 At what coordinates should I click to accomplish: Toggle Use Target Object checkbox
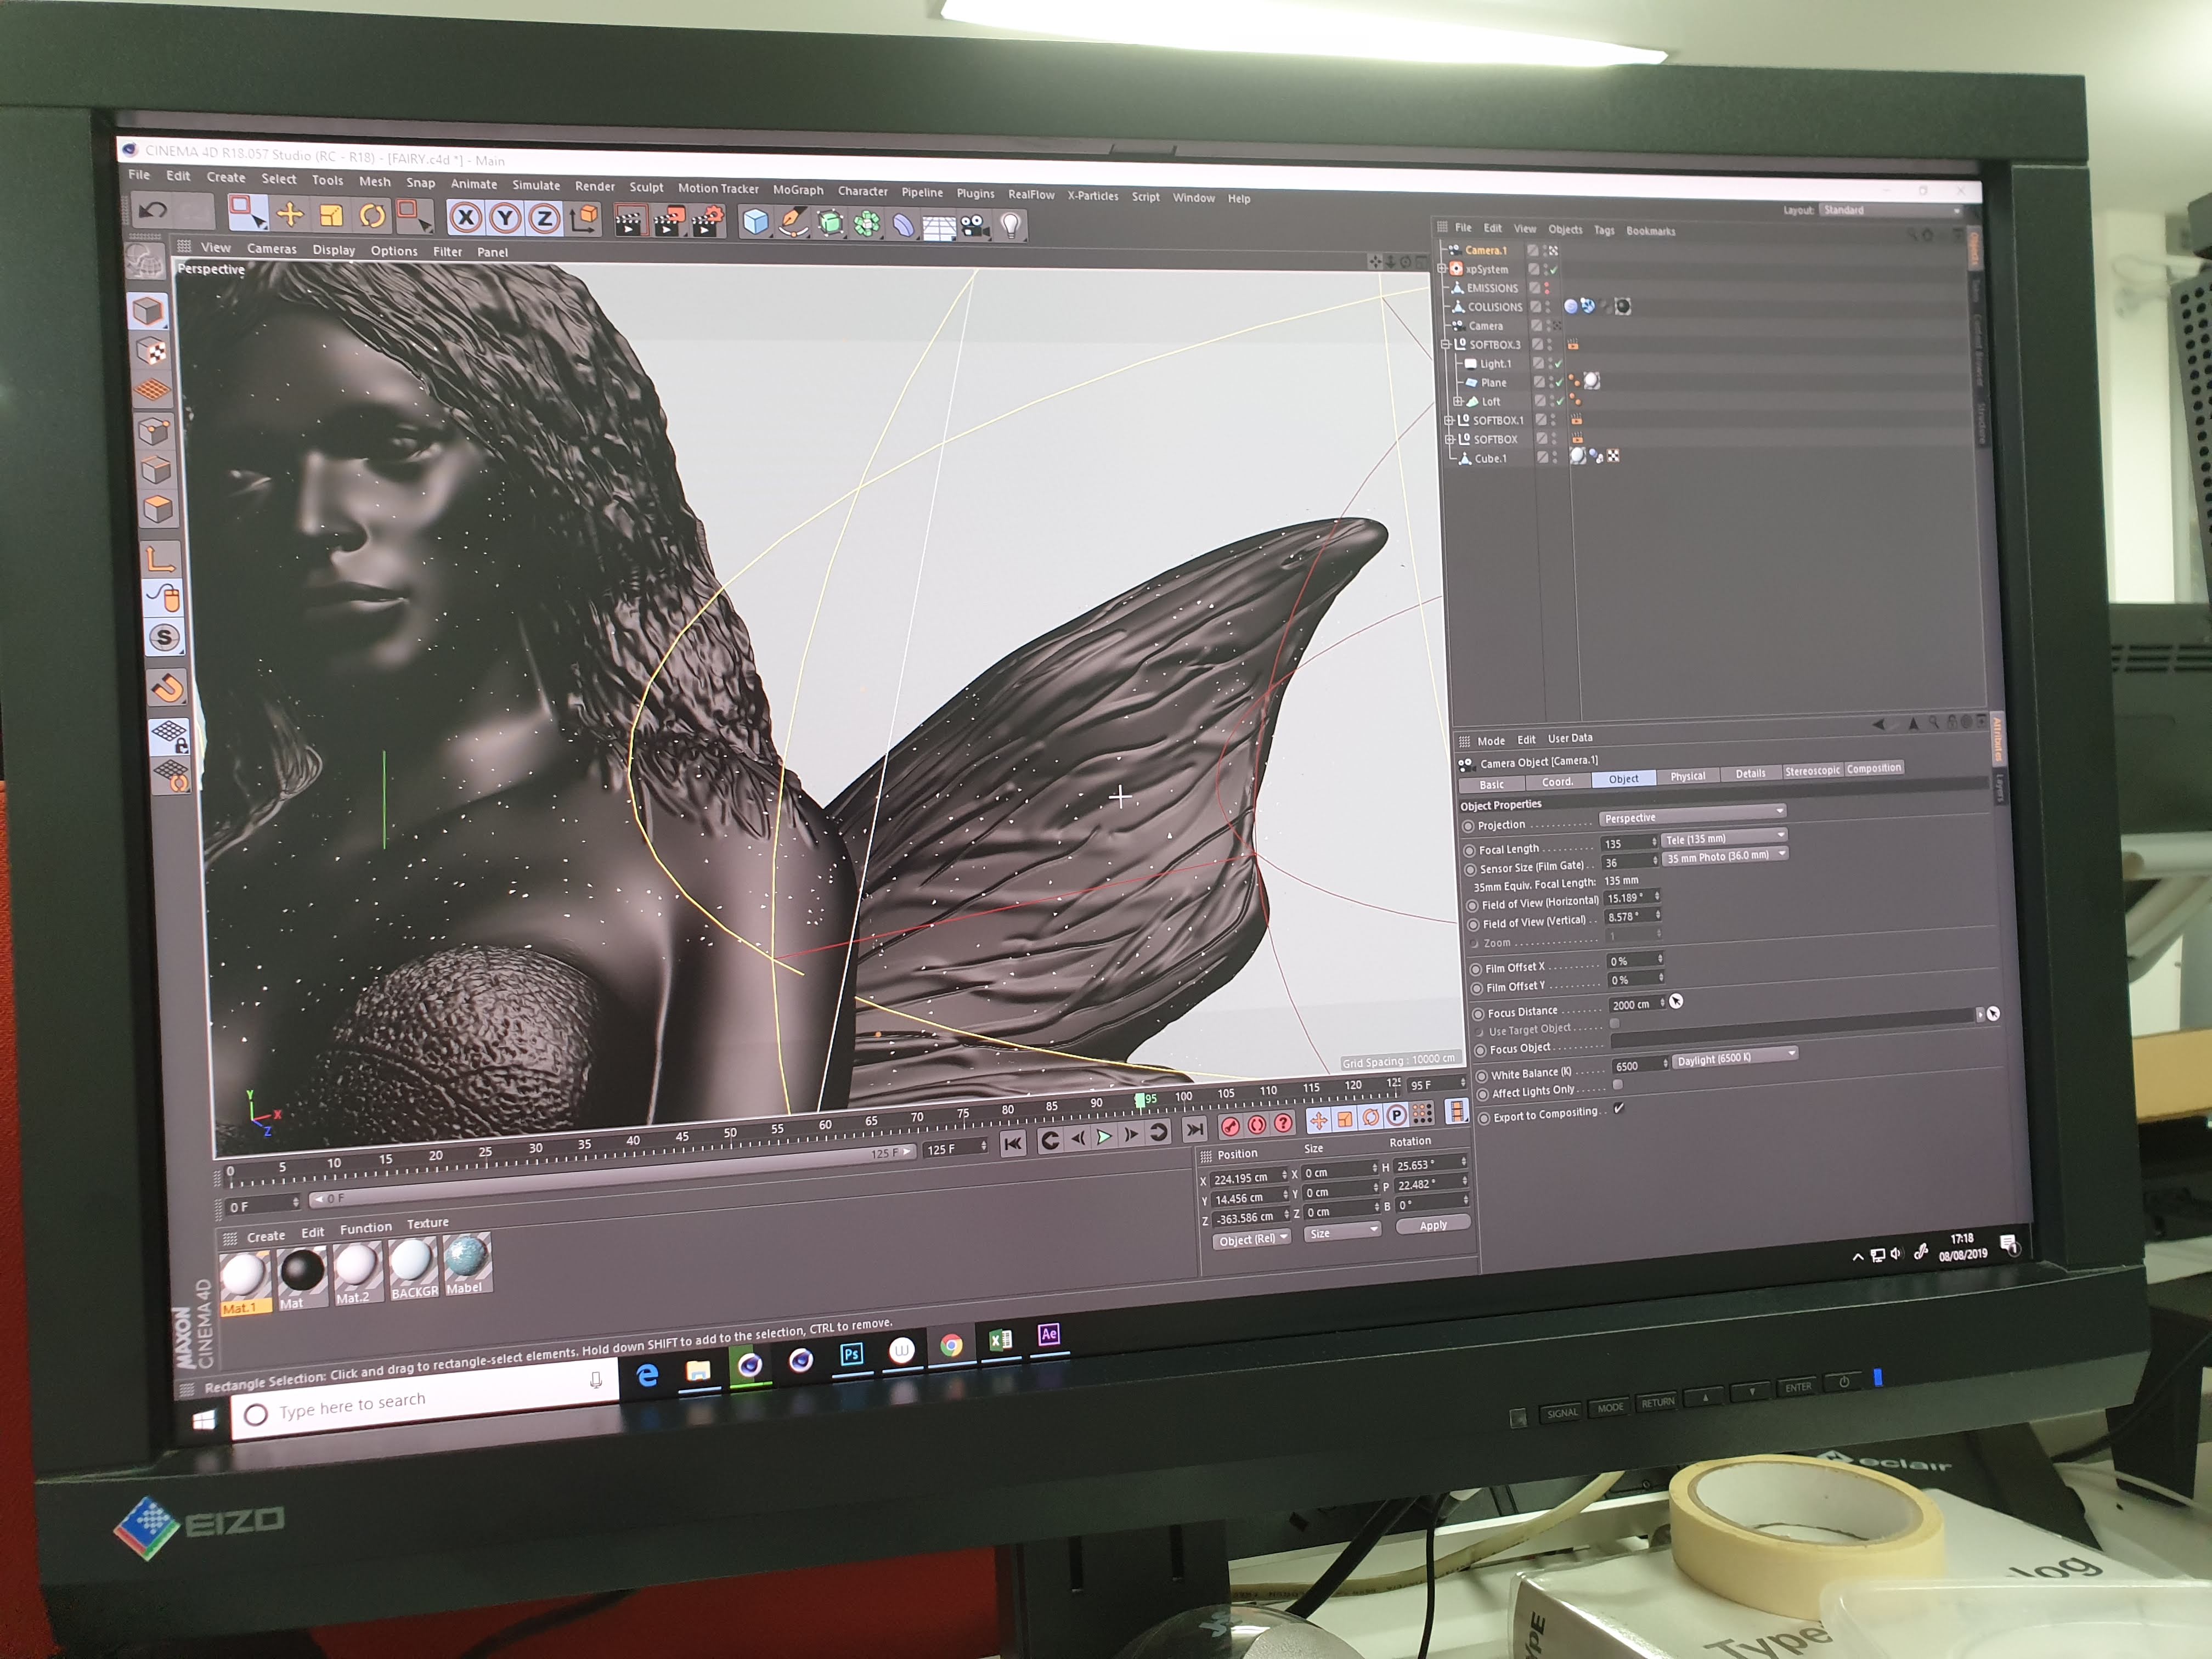(1614, 1024)
